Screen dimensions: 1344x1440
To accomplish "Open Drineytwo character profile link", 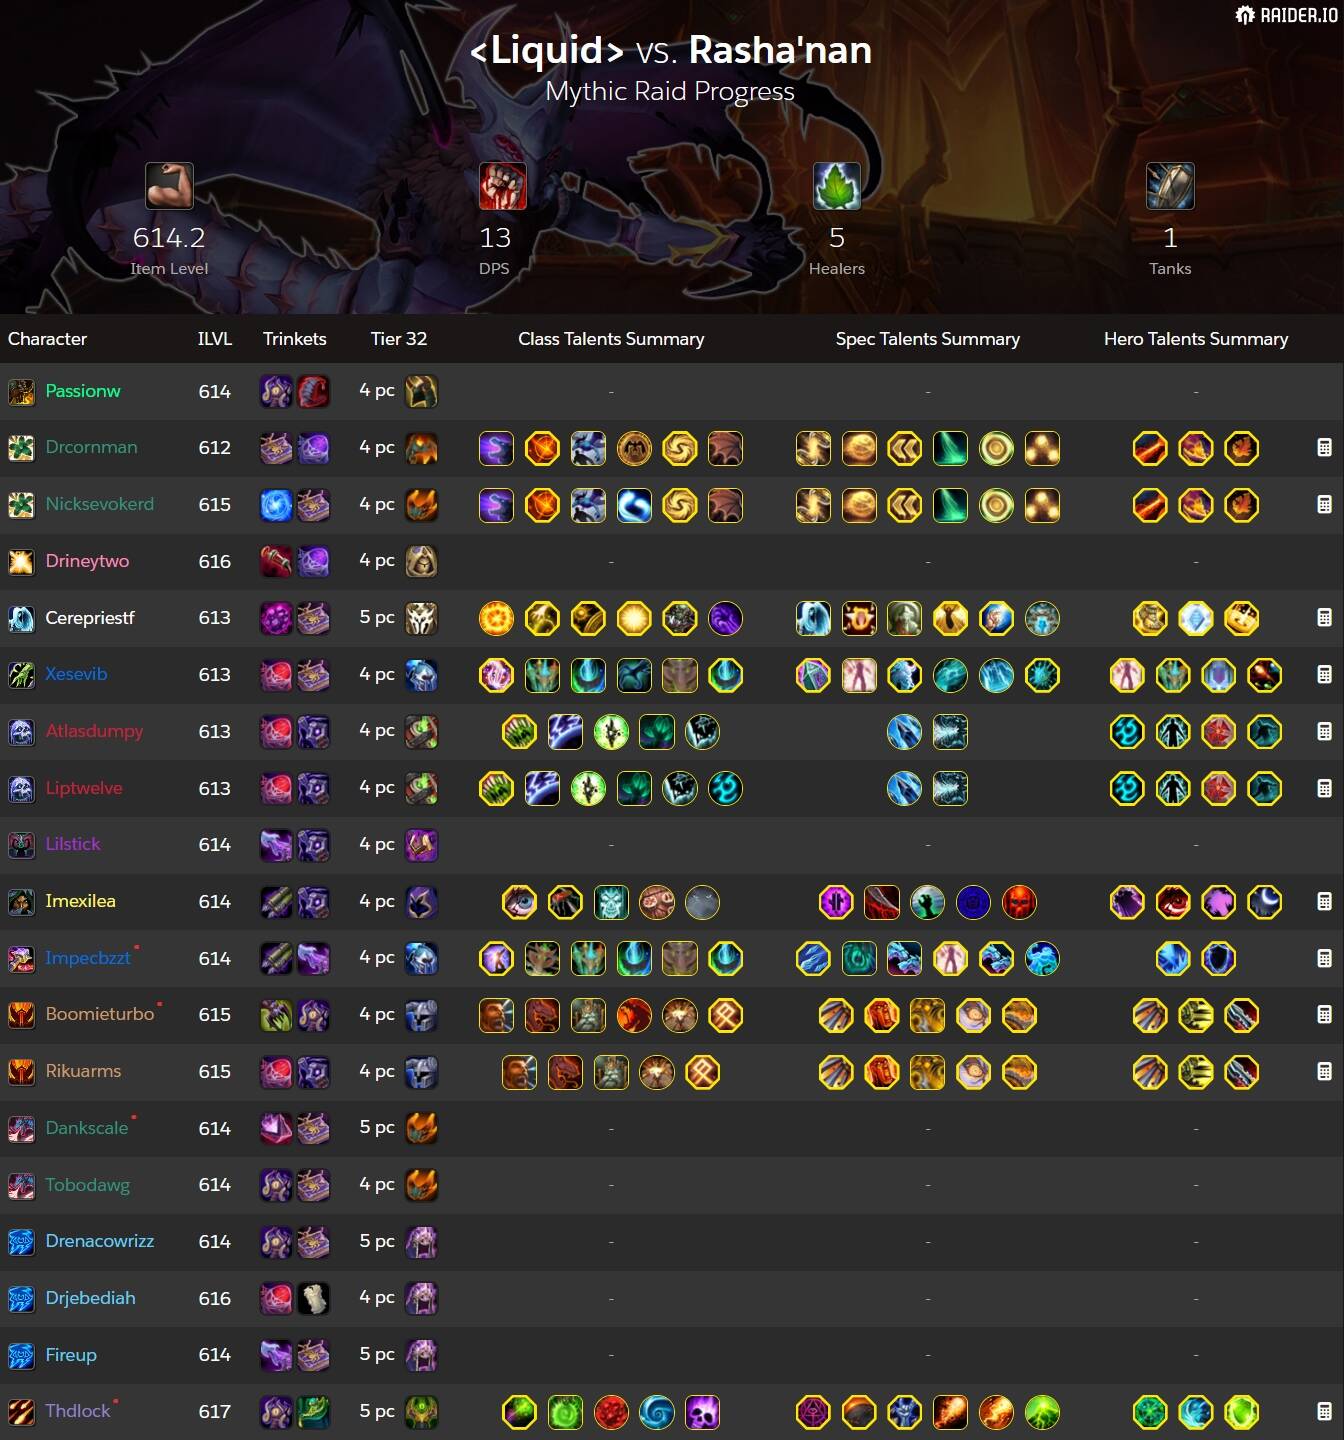I will (87, 561).
